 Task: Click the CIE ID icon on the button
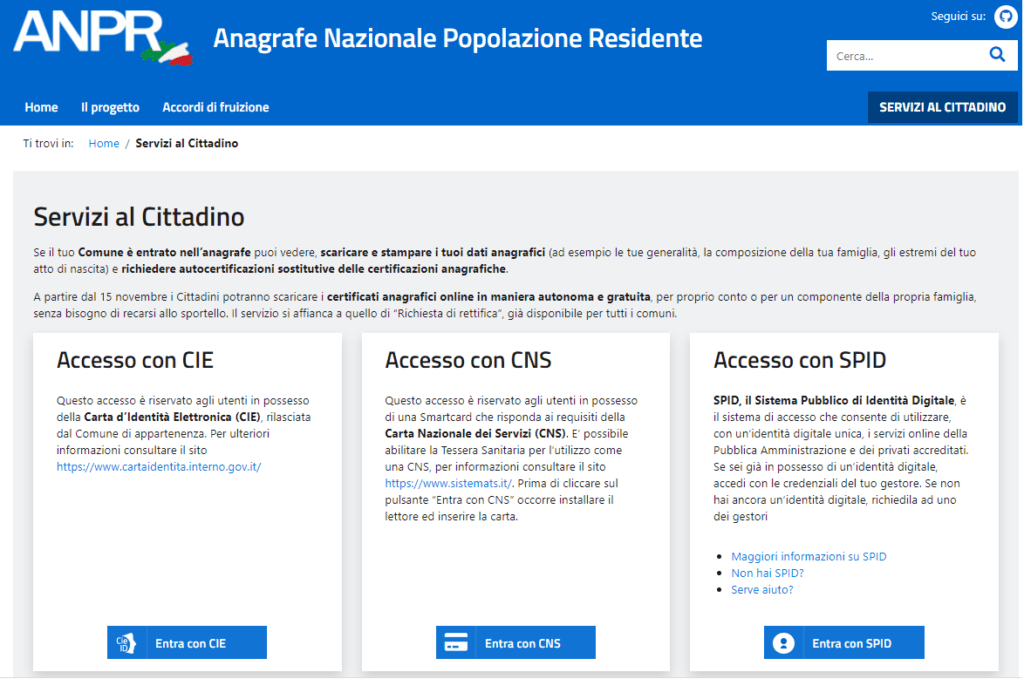(x=126, y=643)
